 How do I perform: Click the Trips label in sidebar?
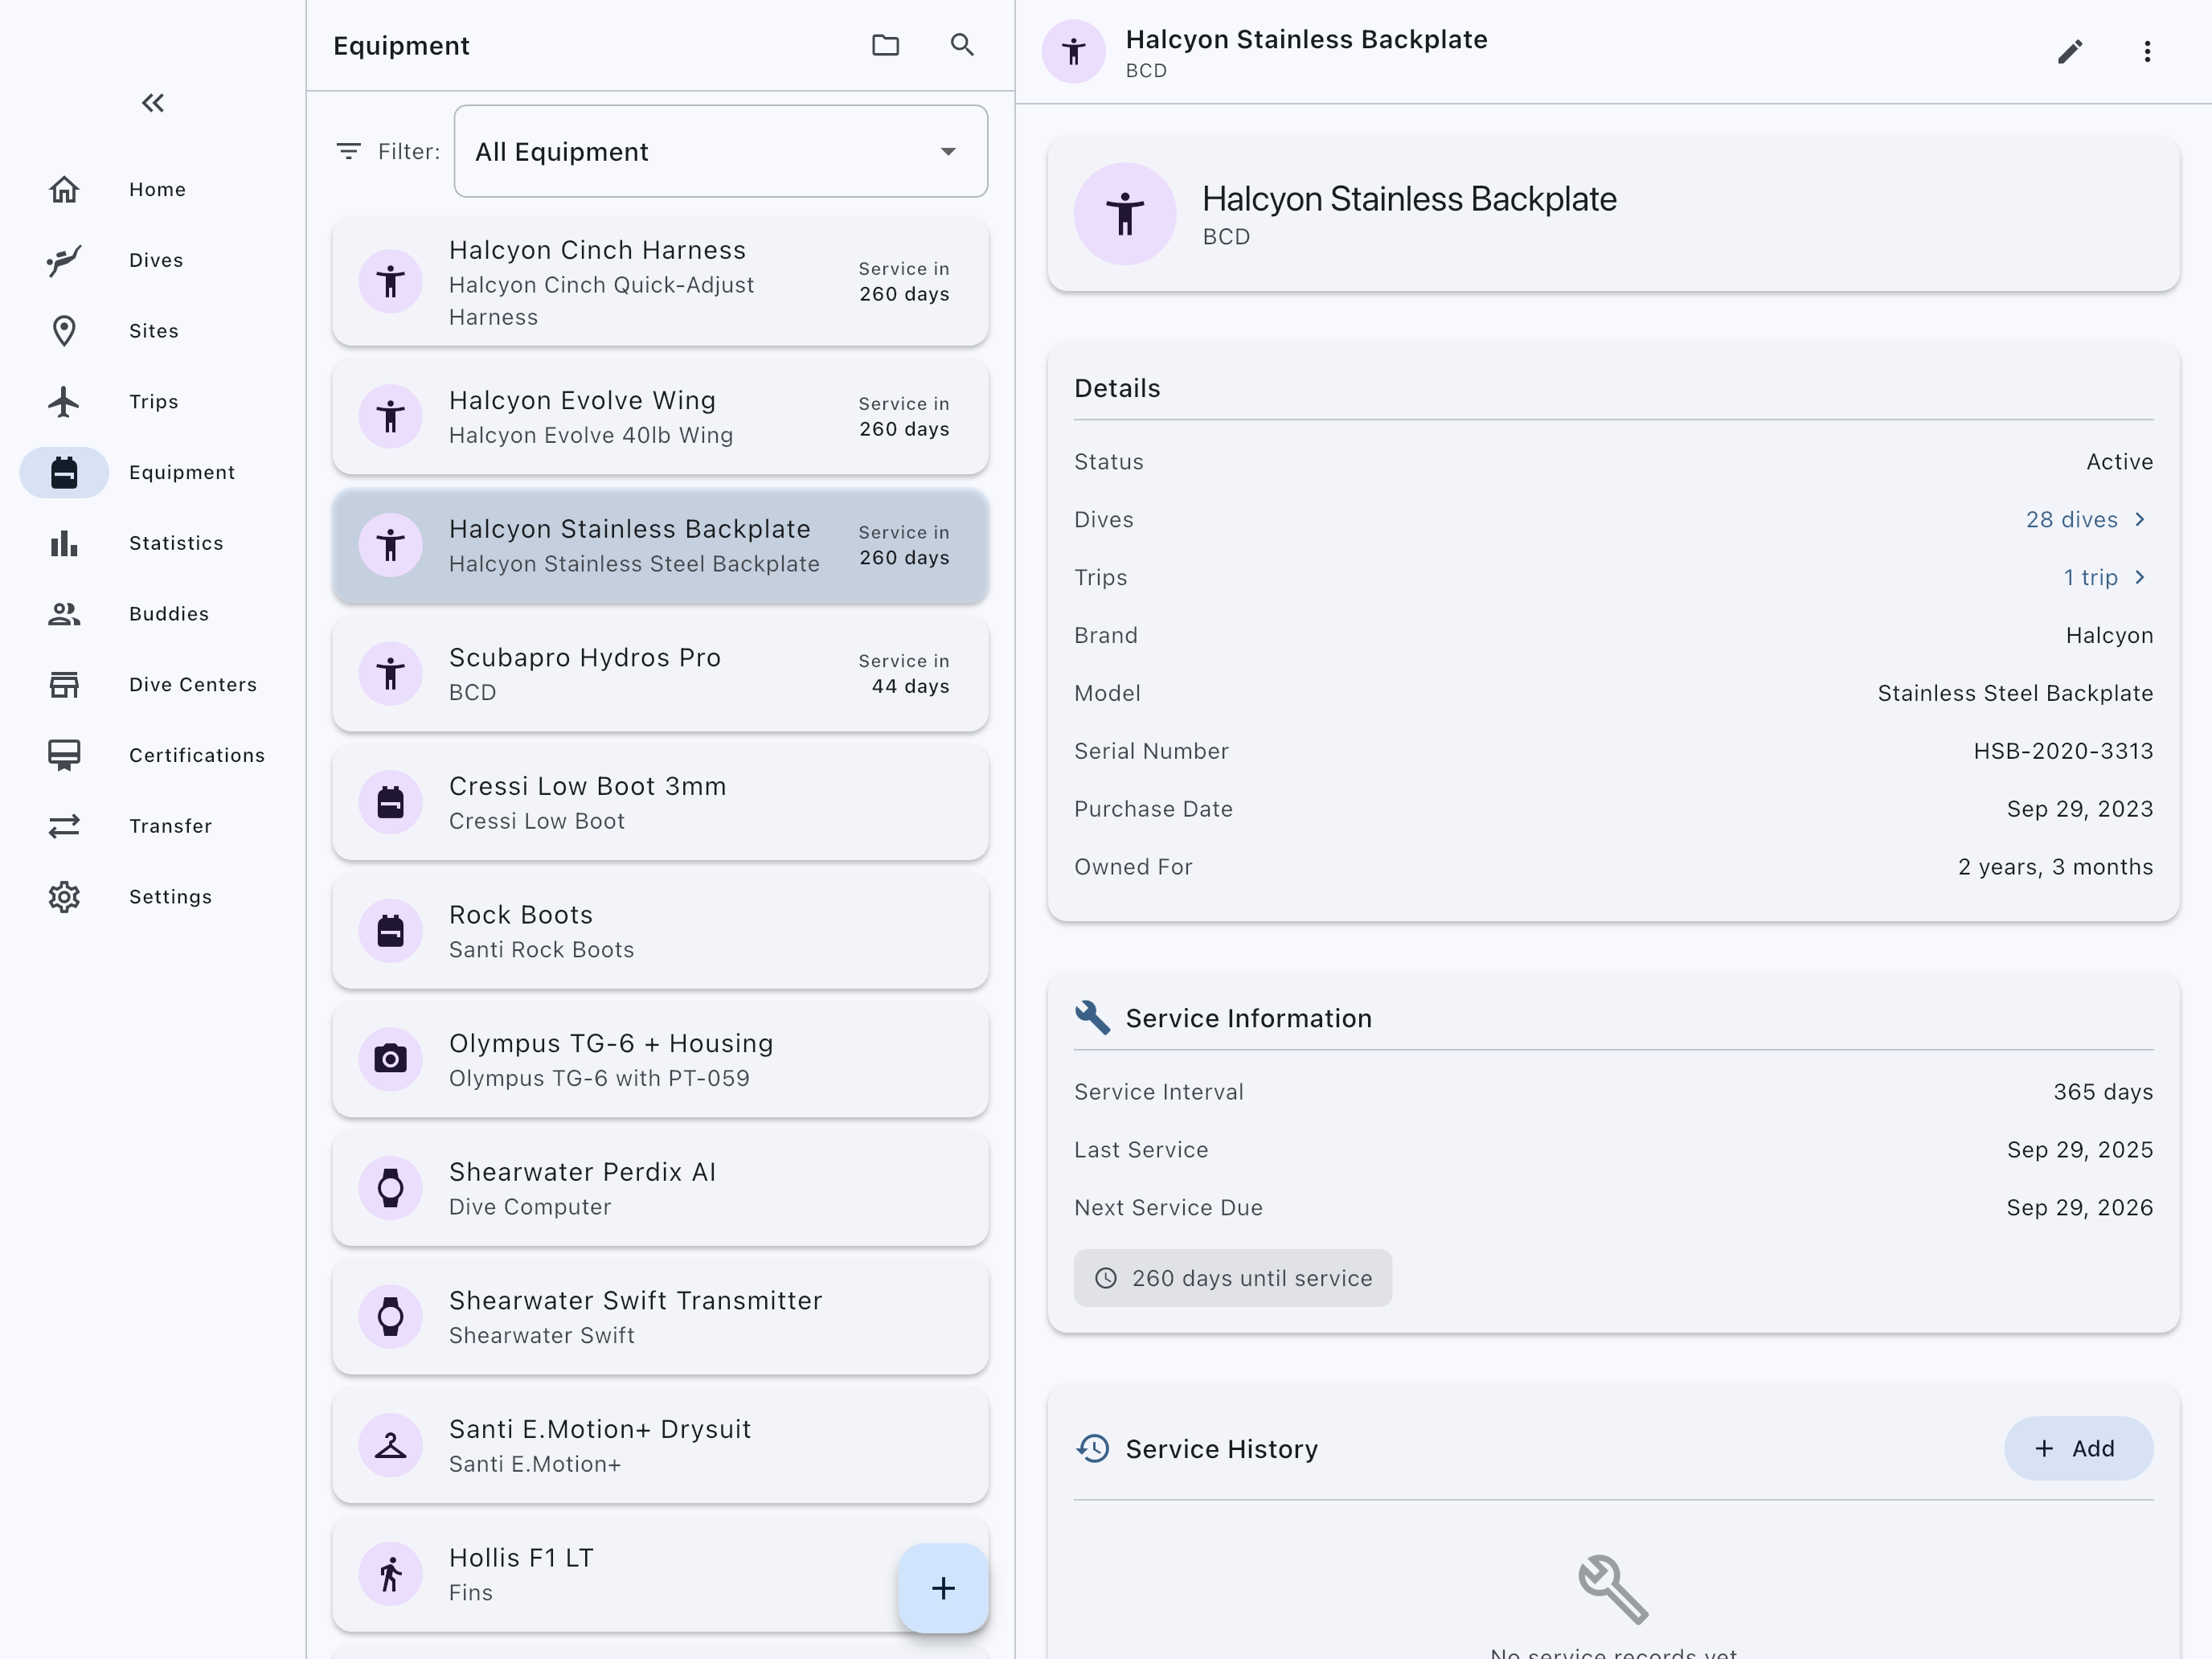[x=154, y=402]
